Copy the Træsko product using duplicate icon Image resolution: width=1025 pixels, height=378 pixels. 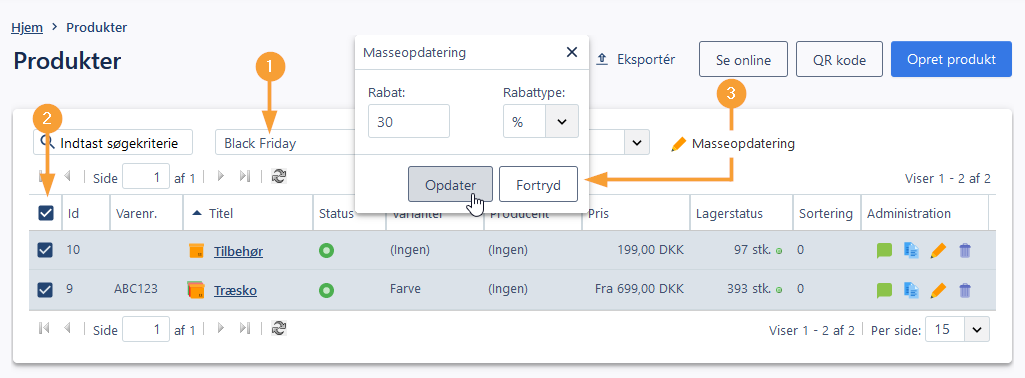click(x=911, y=290)
